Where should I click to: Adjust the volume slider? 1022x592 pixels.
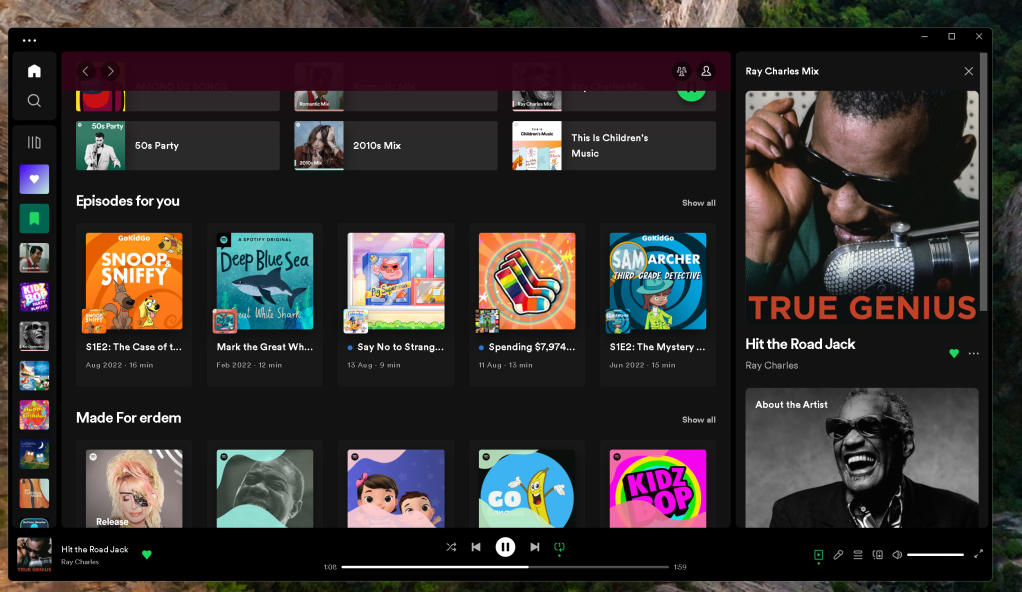[x=935, y=555]
